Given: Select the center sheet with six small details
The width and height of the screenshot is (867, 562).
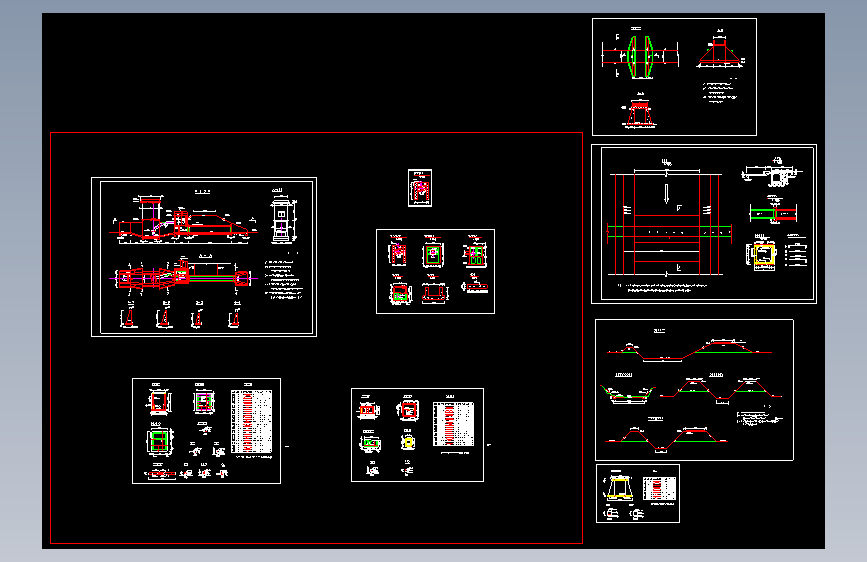Looking at the screenshot, I should click(x=435, y=272).
